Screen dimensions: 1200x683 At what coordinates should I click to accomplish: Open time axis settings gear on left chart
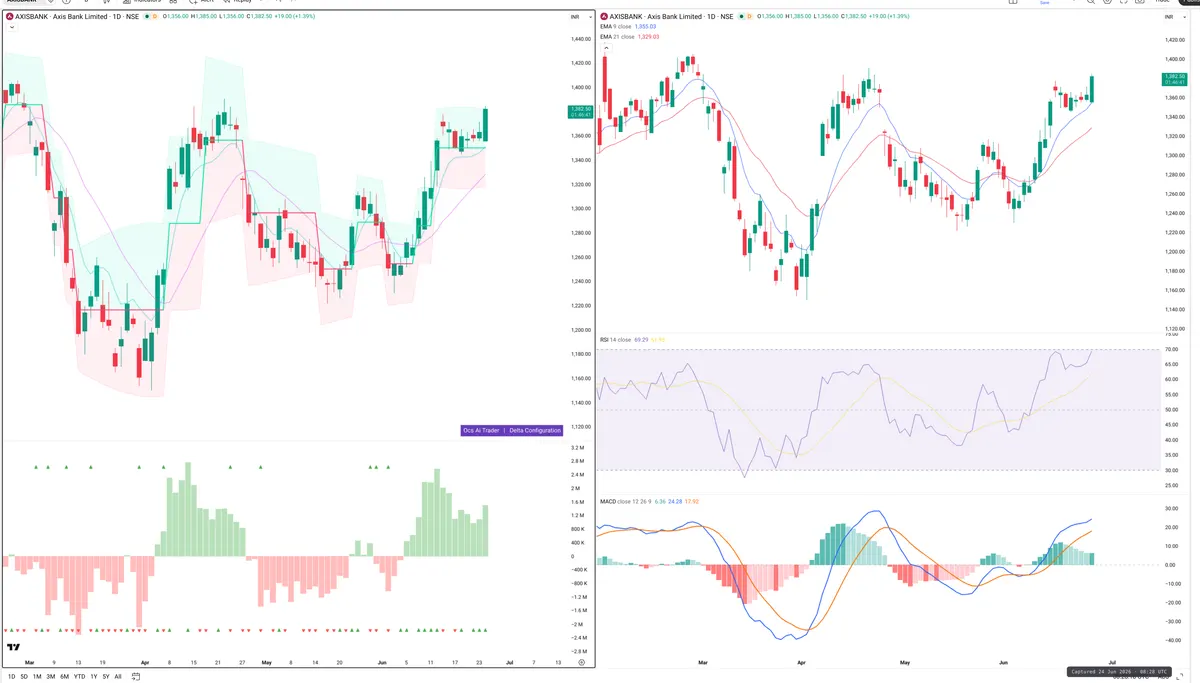[x=581, y=662]
